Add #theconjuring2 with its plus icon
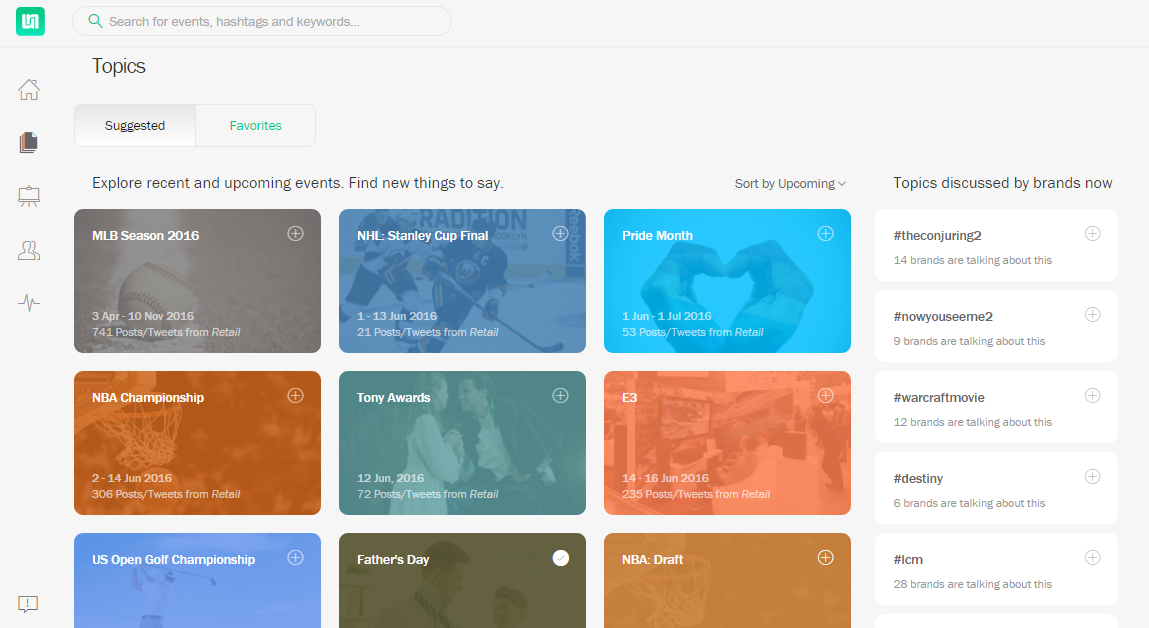This screenshot has height=628, width=1149. coord(1093,234)
